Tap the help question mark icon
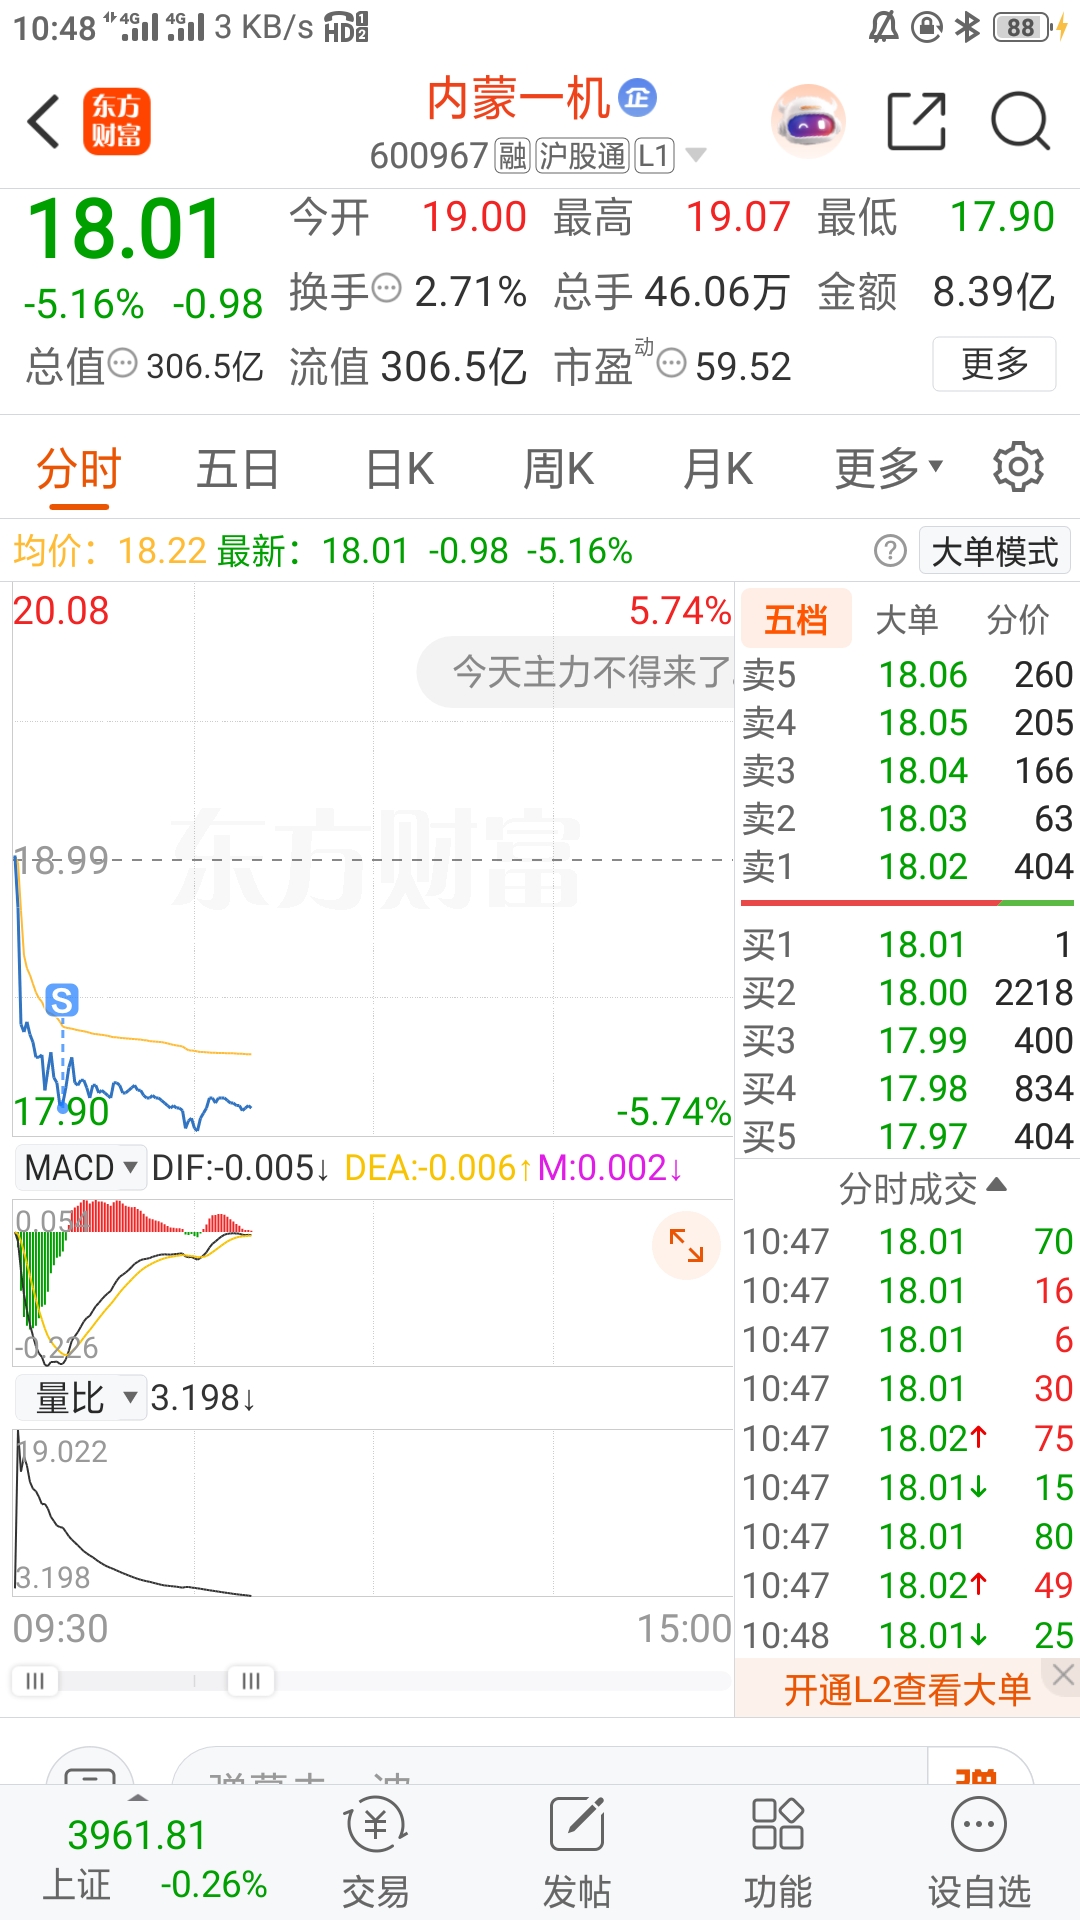 (x=890, y=551)
